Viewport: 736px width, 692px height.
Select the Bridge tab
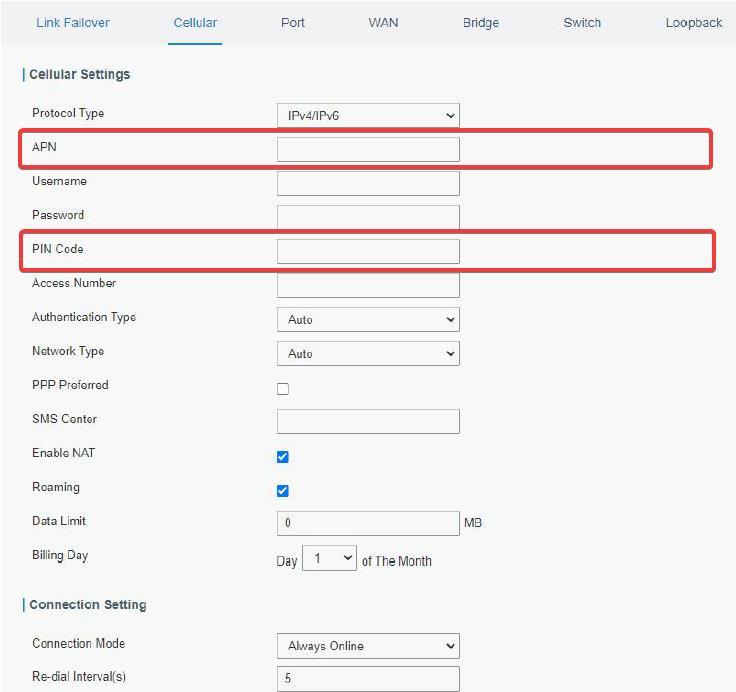(x=481, y=23)
